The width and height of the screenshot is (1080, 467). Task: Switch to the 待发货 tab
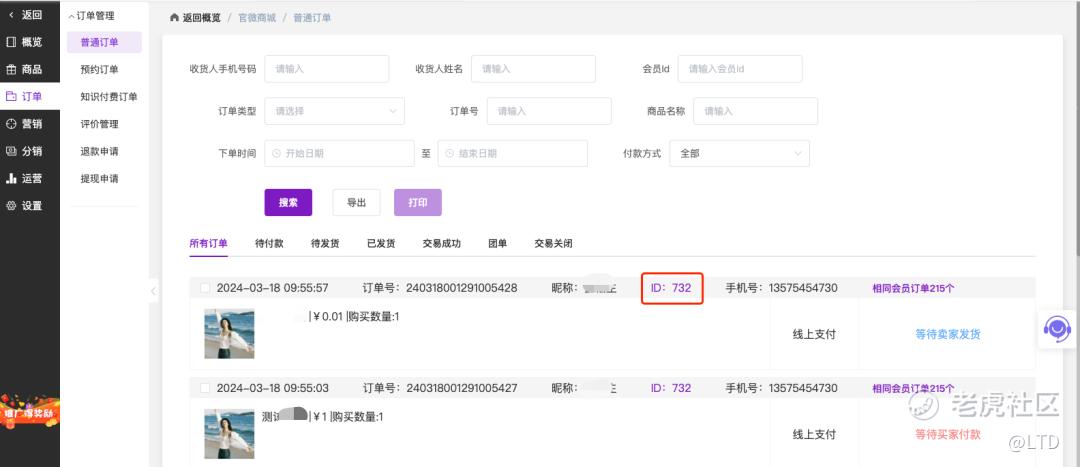(x=325, y=243)
